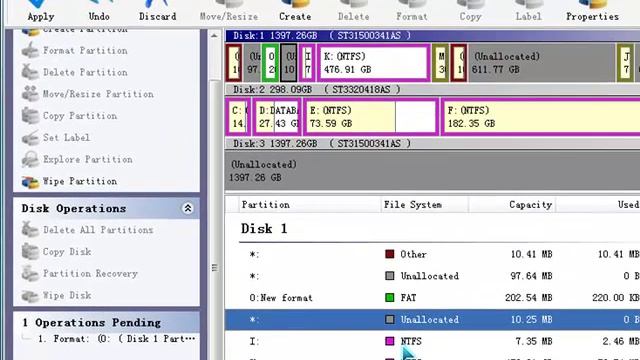The image size is (640, 360).
Task: Click the Format Partition icon in sidebar
Action: (x=30, y=51)
